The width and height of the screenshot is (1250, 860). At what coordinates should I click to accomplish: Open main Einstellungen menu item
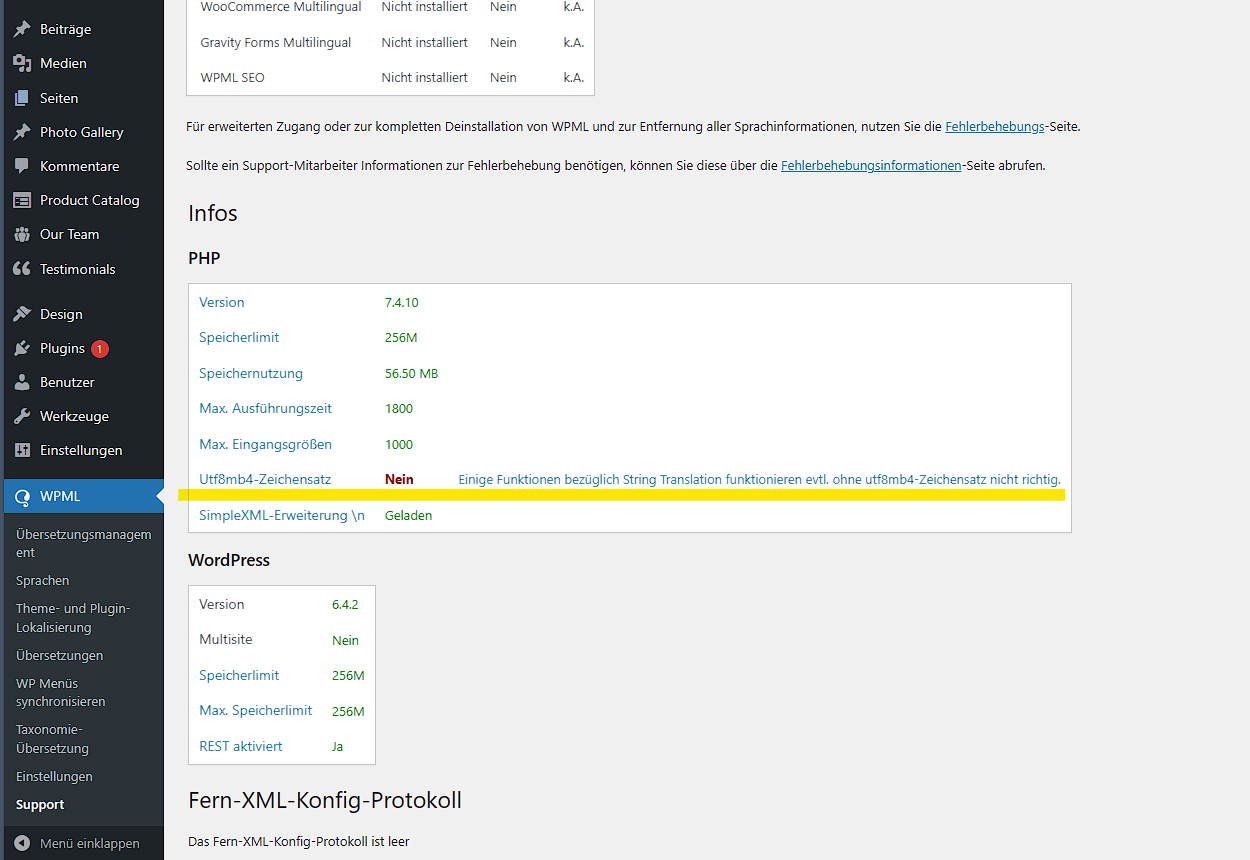point(82,450)
